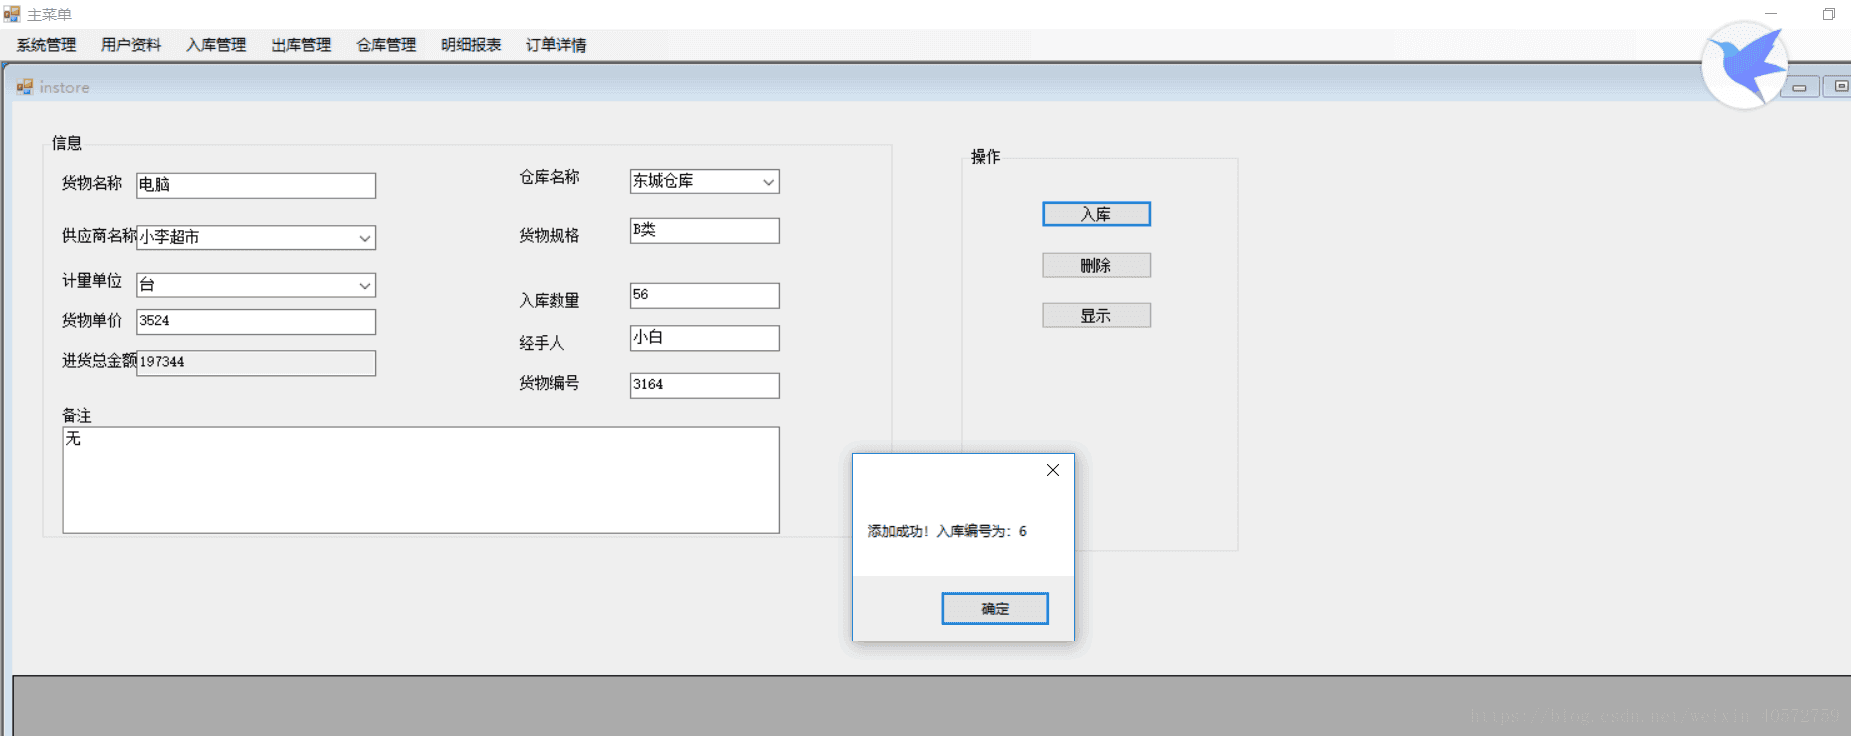The image size is (1851, 736).
Task: Click the 经手人 field with 小白
Action: (x=705, y=338)
